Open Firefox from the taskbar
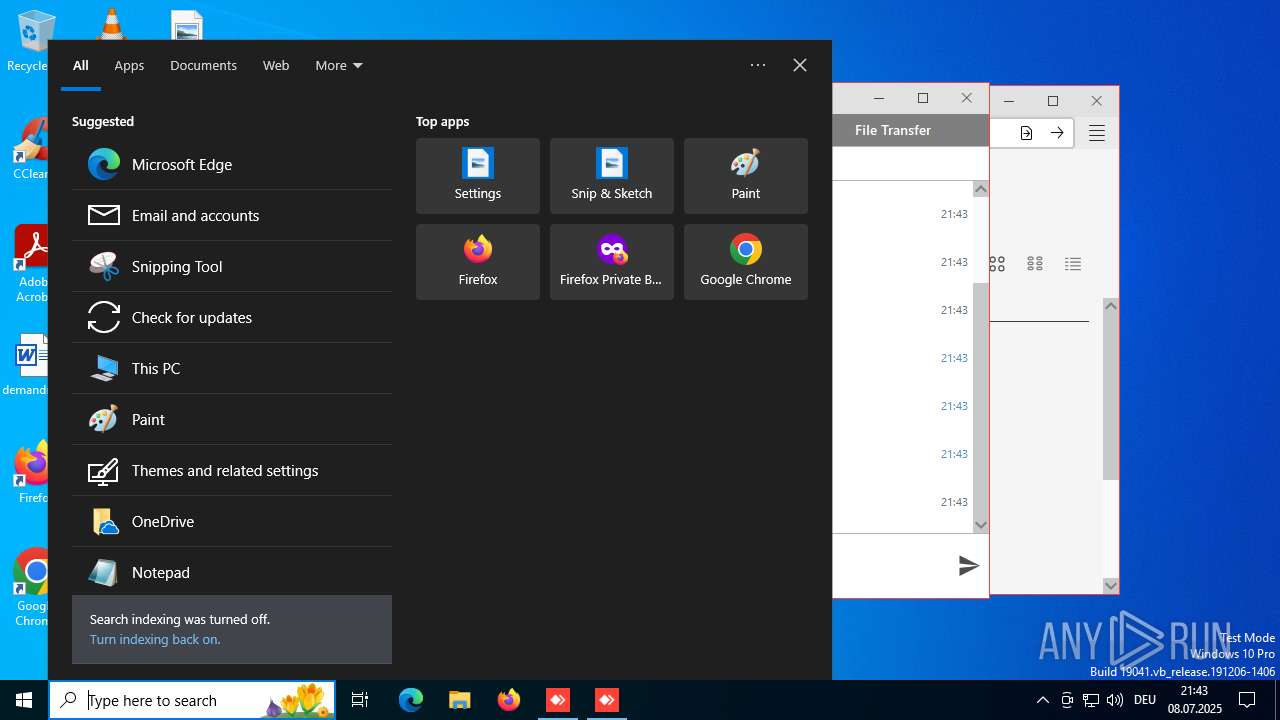The image size is (1280, 720). 509,700
